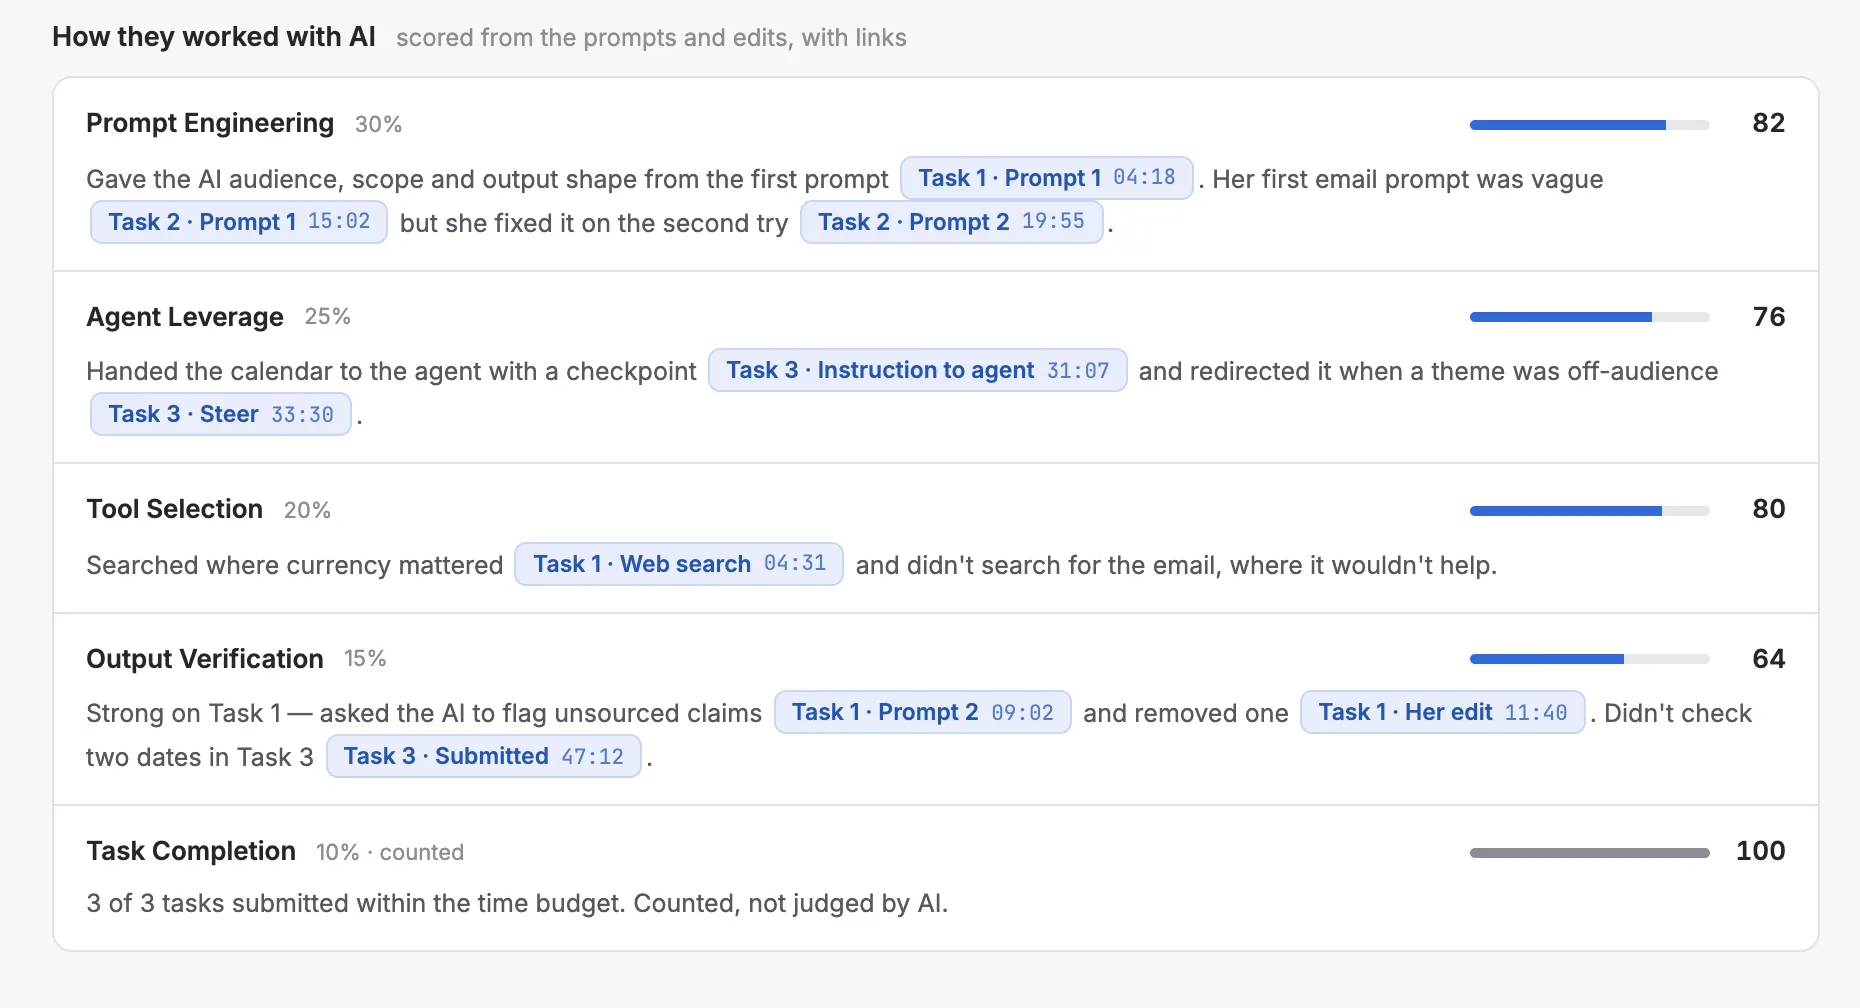Click the gray Task Completion progress bar

coord(1589,853)
